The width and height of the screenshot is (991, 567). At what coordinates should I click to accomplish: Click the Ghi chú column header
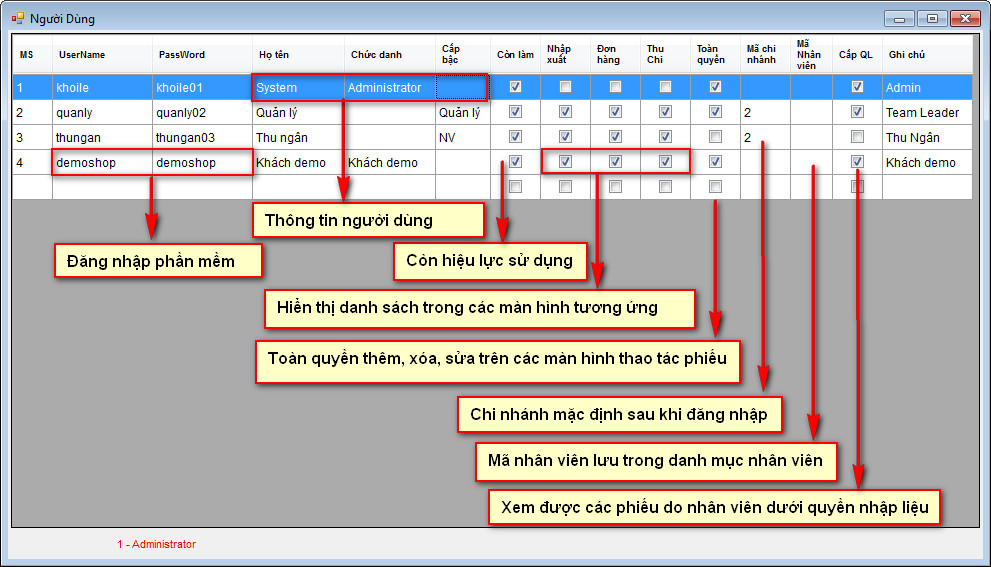click(927, 54)
